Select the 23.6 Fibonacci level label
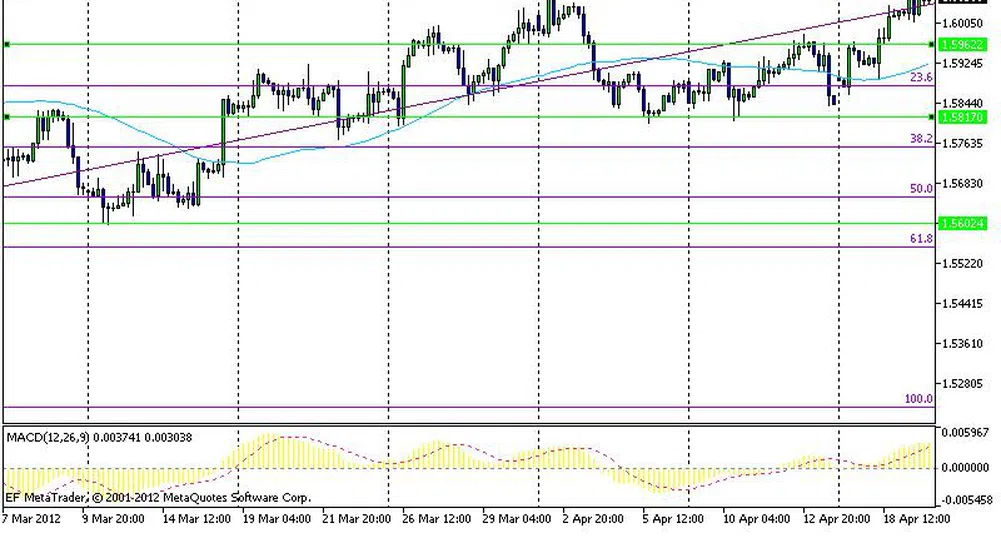 point(921,77)
